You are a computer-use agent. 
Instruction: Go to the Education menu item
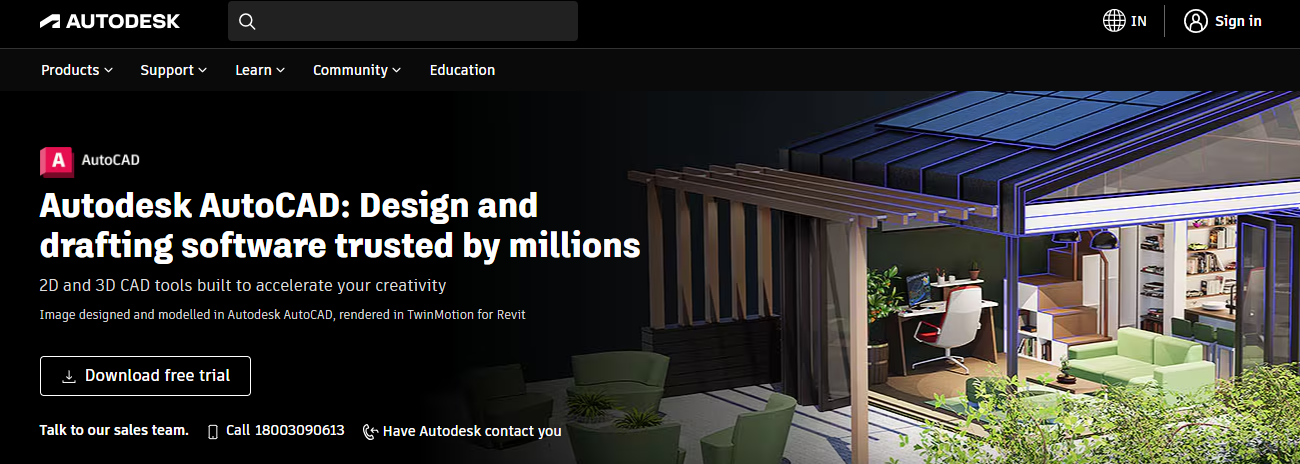pyautogui.click(x=462, y=70)
